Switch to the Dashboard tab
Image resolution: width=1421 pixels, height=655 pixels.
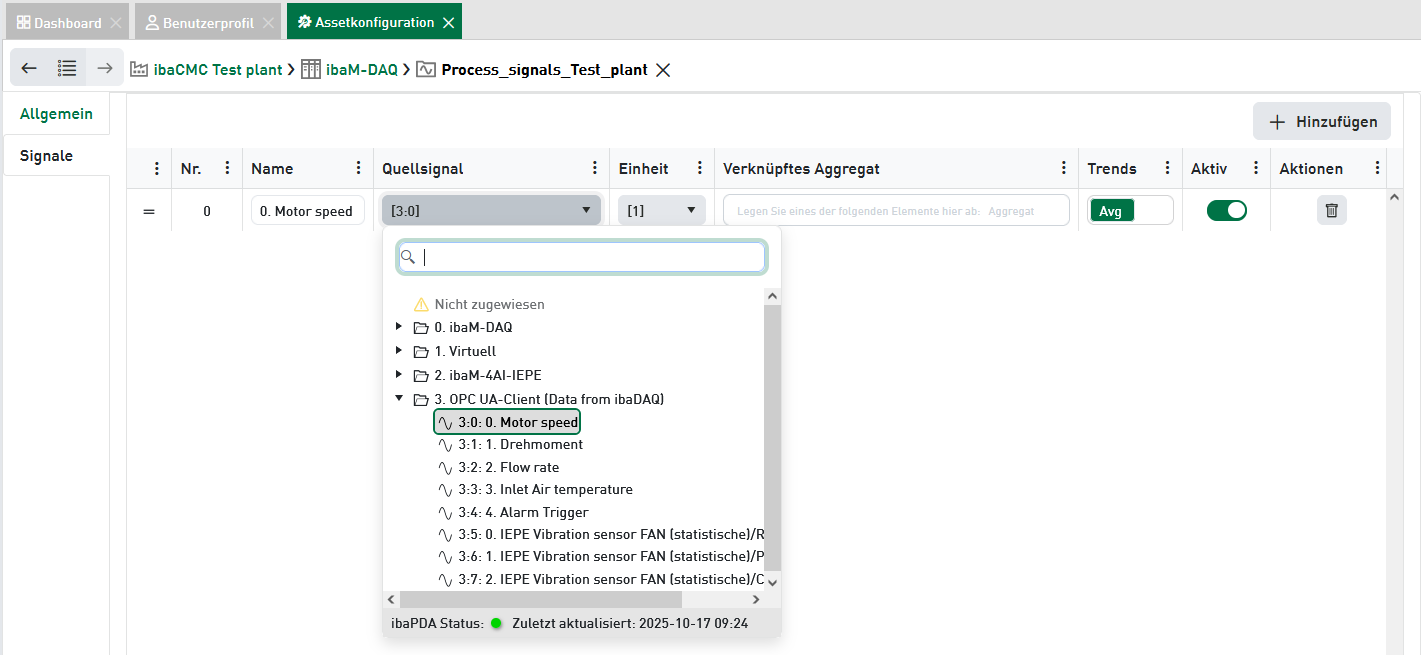(x=58, y=22)
